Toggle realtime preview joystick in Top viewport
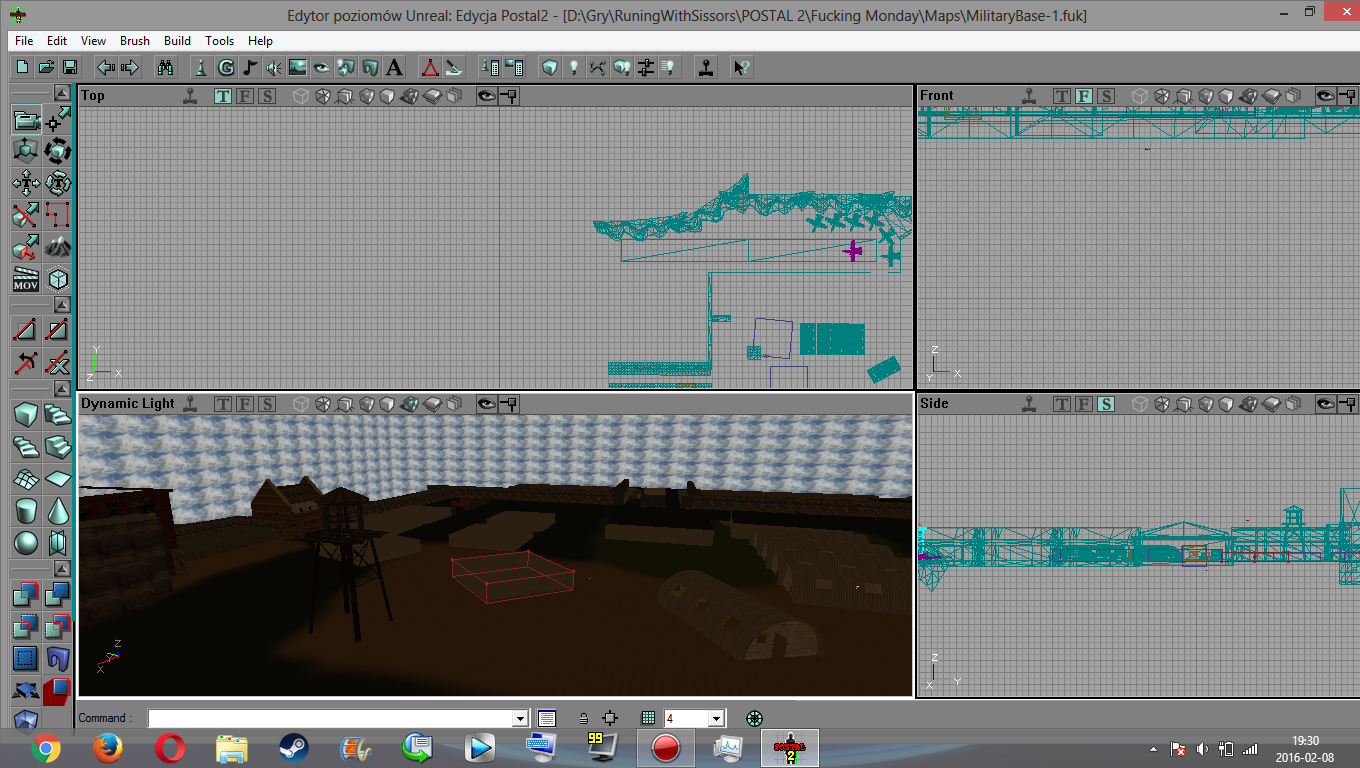Screen dimensions: 1360x768 [190, 96]
